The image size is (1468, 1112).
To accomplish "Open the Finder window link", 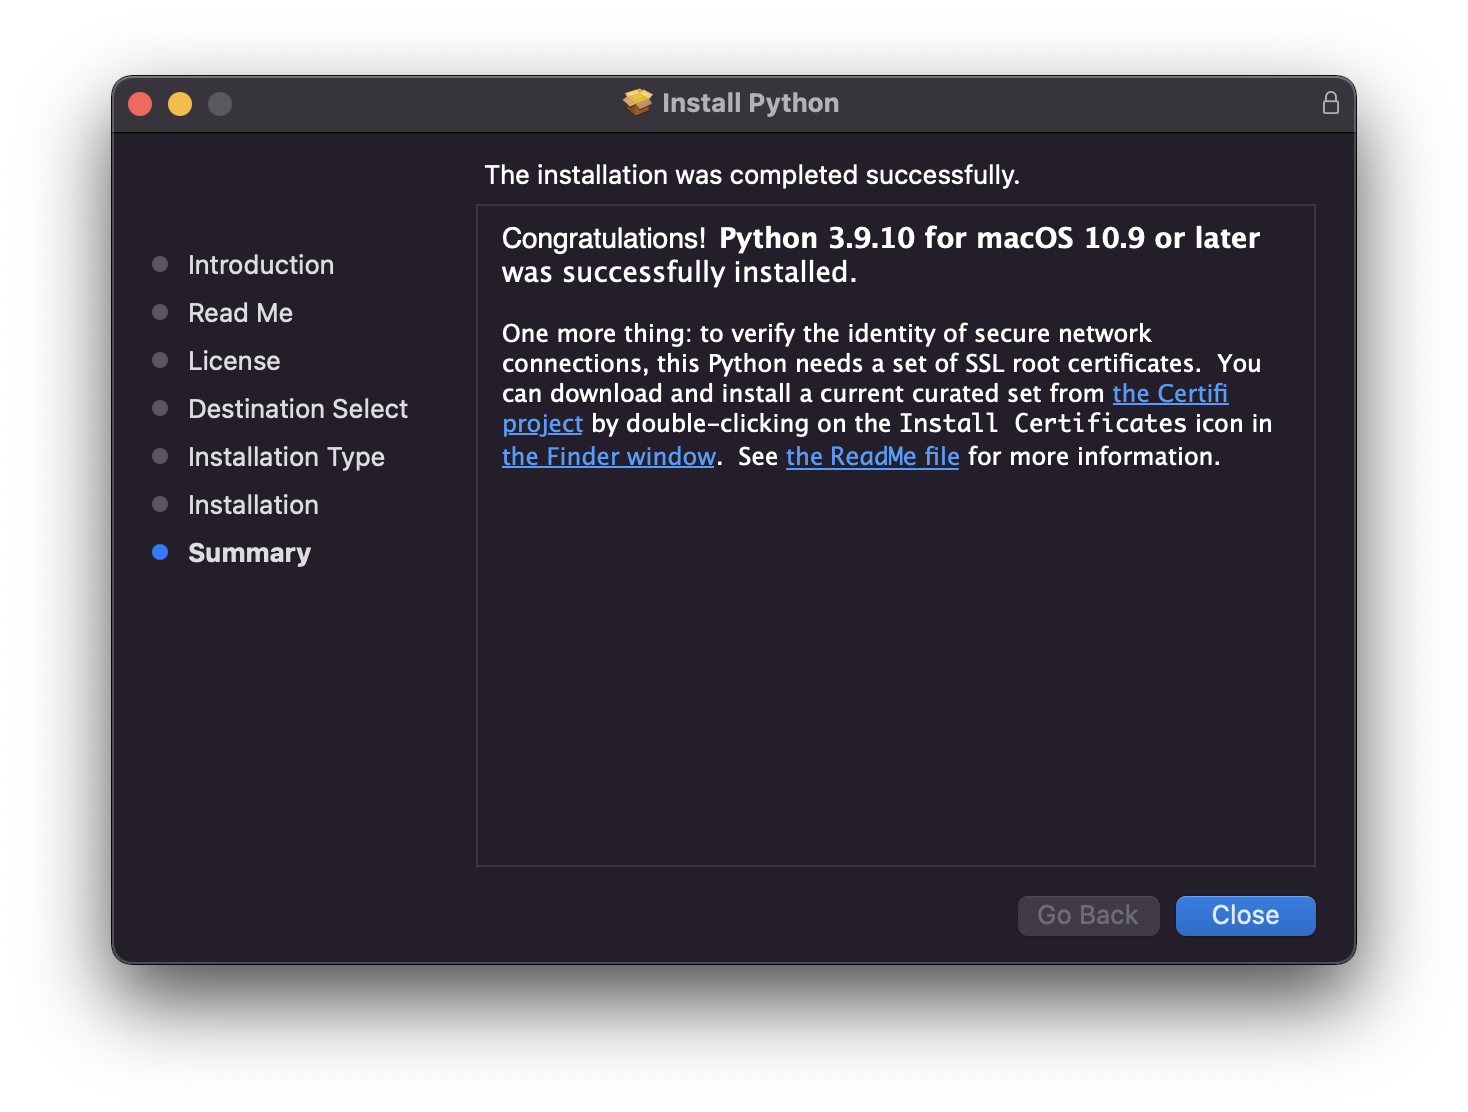I will [608, 457].
